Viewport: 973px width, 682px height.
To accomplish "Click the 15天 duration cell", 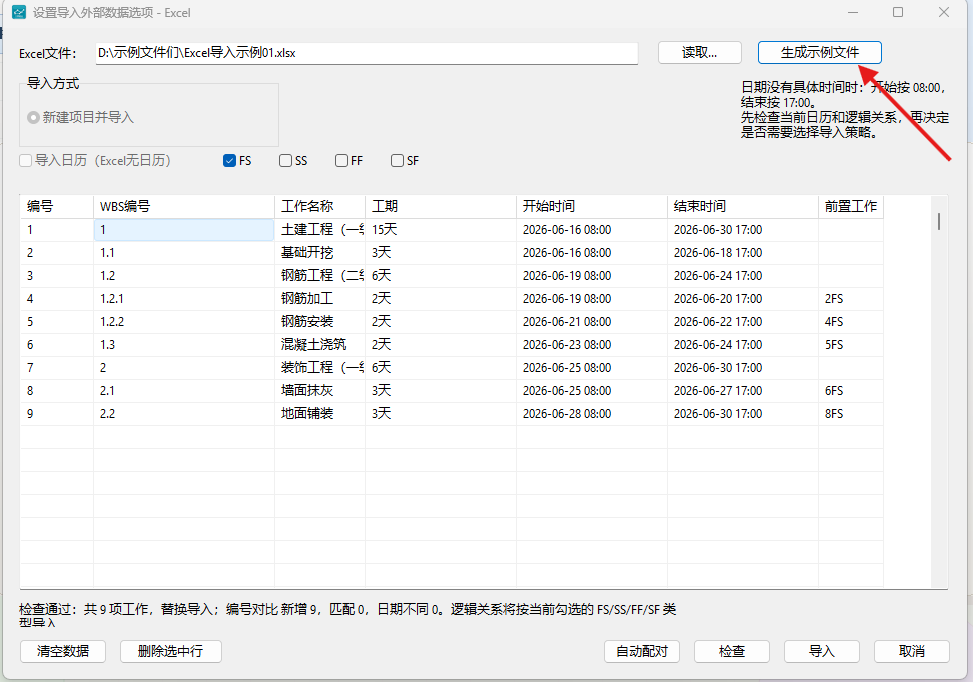I will click(441, 230).
